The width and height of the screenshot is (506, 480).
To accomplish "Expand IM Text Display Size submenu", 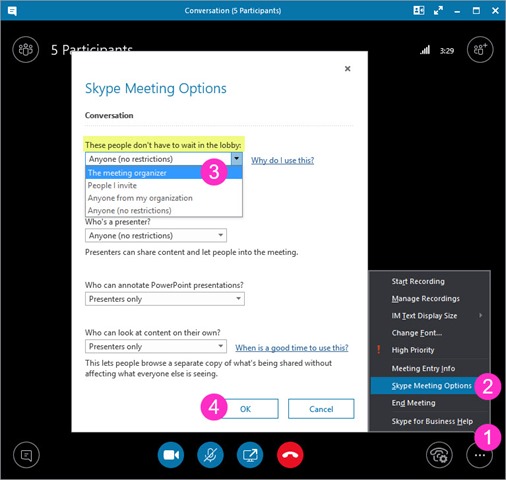I will pos(430,316).
